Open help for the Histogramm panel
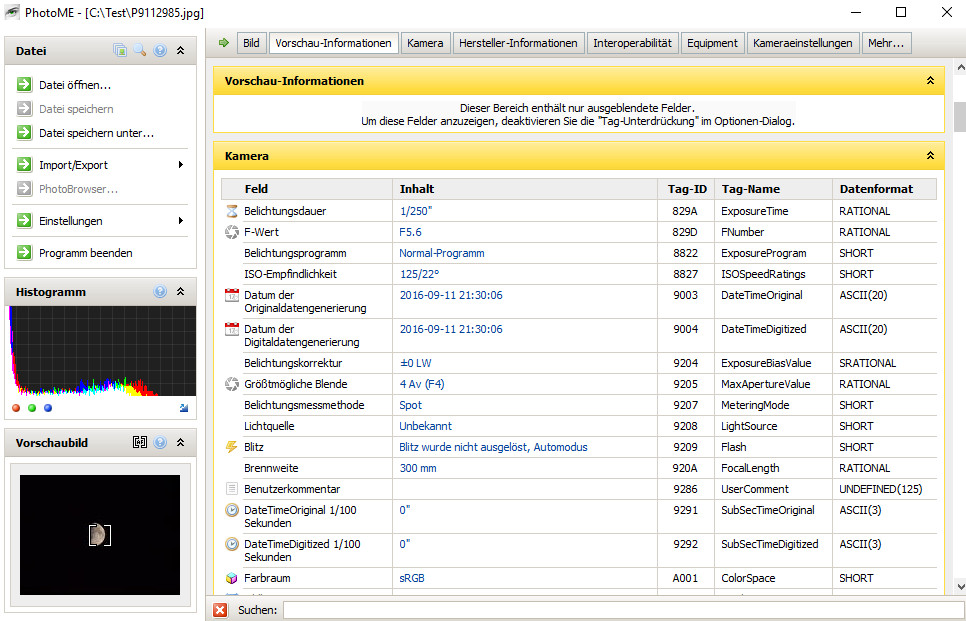The width and height of the screenshot is (966, 621). click(x=160, y=292)
